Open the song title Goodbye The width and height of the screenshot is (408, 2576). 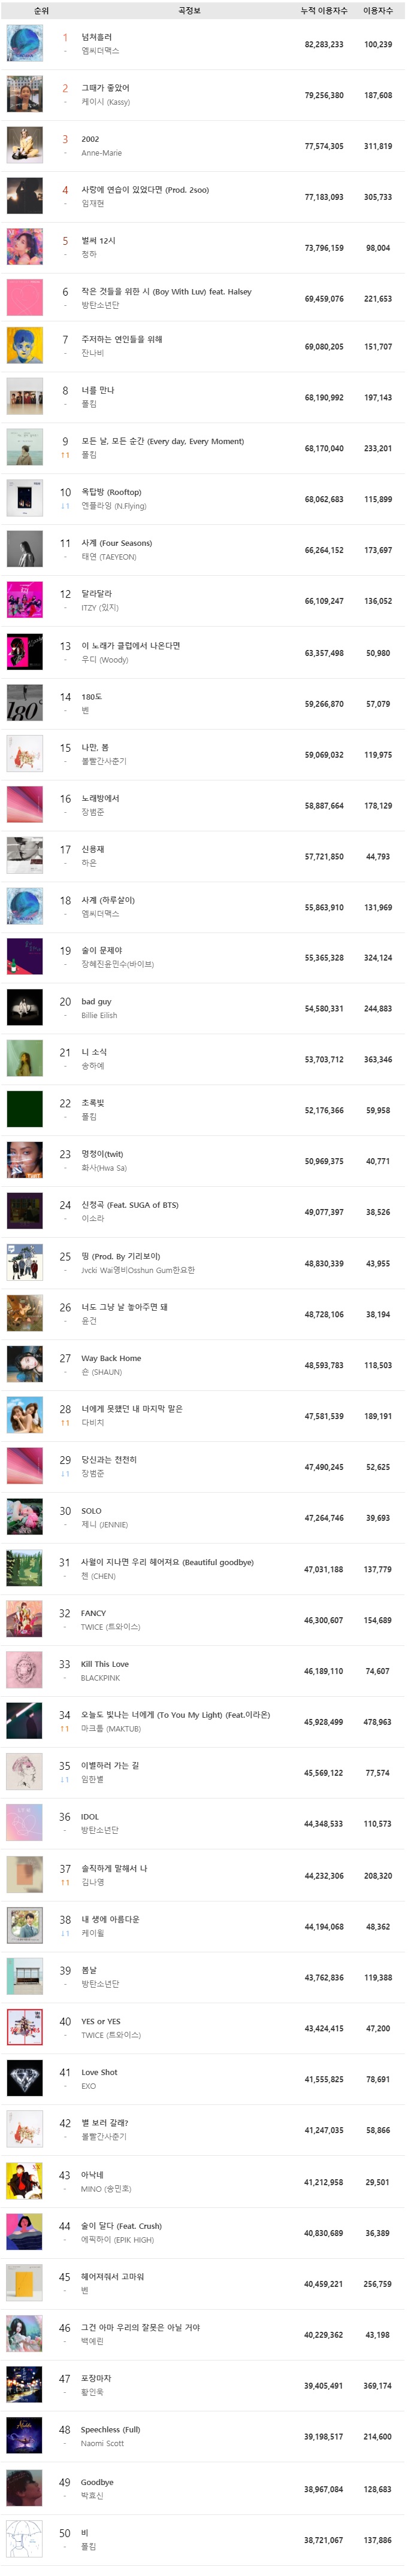click(97, 2482)
